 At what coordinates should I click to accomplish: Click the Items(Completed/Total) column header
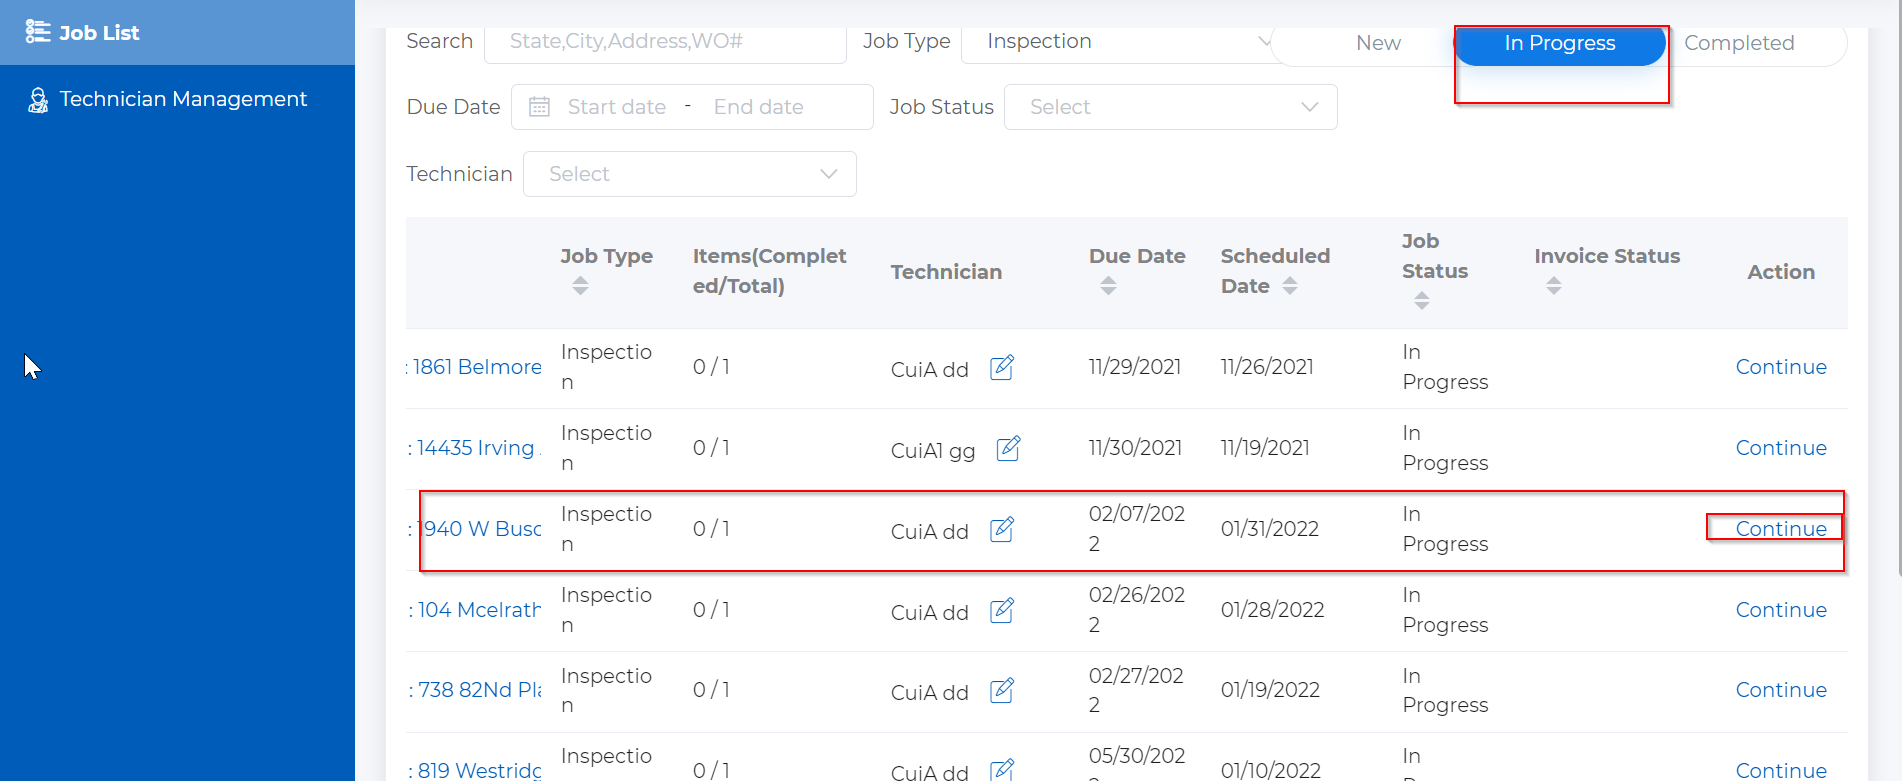[x=769, y=271]
